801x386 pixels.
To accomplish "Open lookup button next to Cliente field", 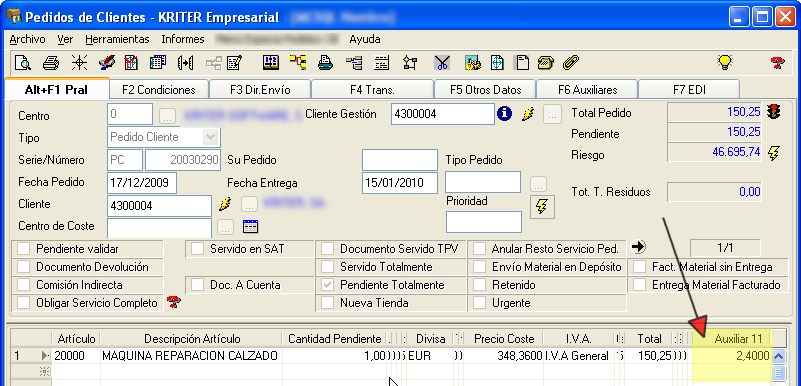I will 249,205.
